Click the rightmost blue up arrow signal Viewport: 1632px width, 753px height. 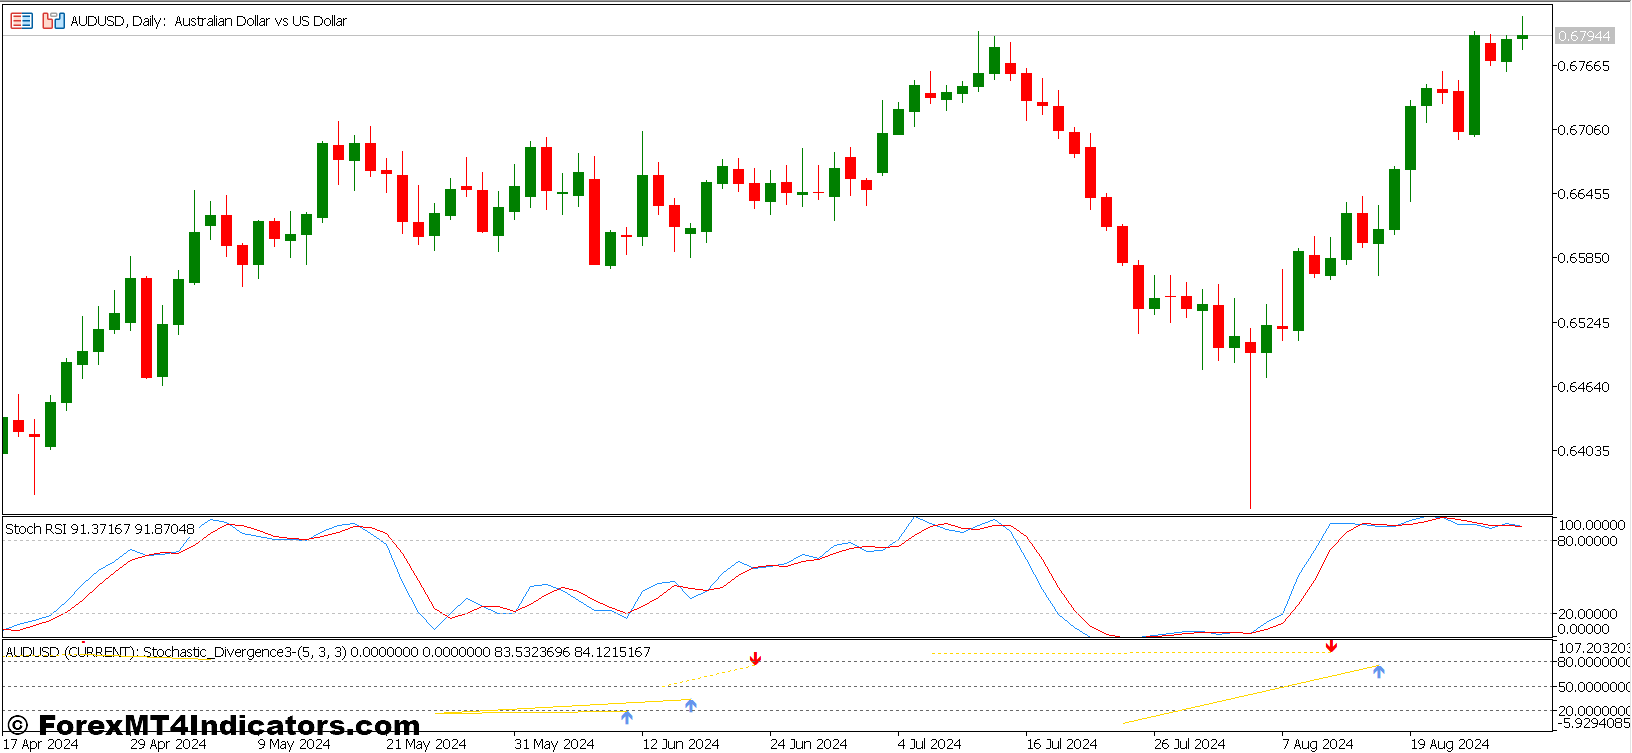tap(1378, 671)
